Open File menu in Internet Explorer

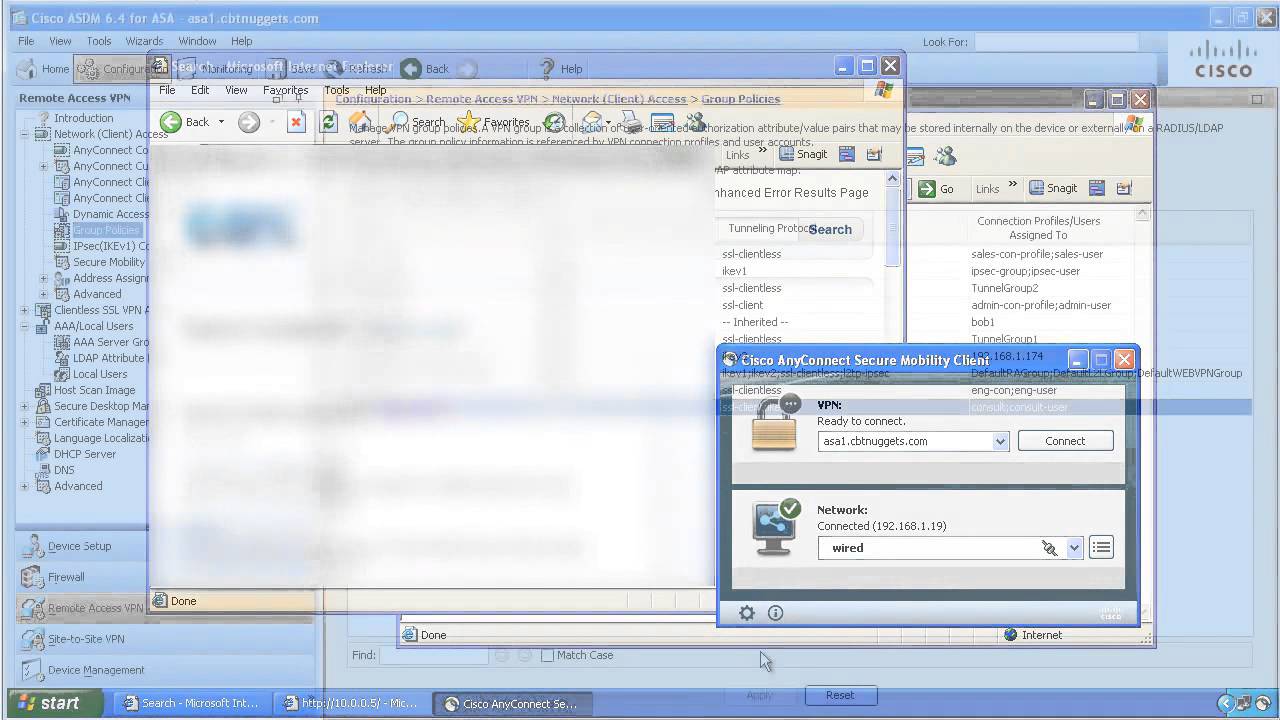click(x=167, y=90)
